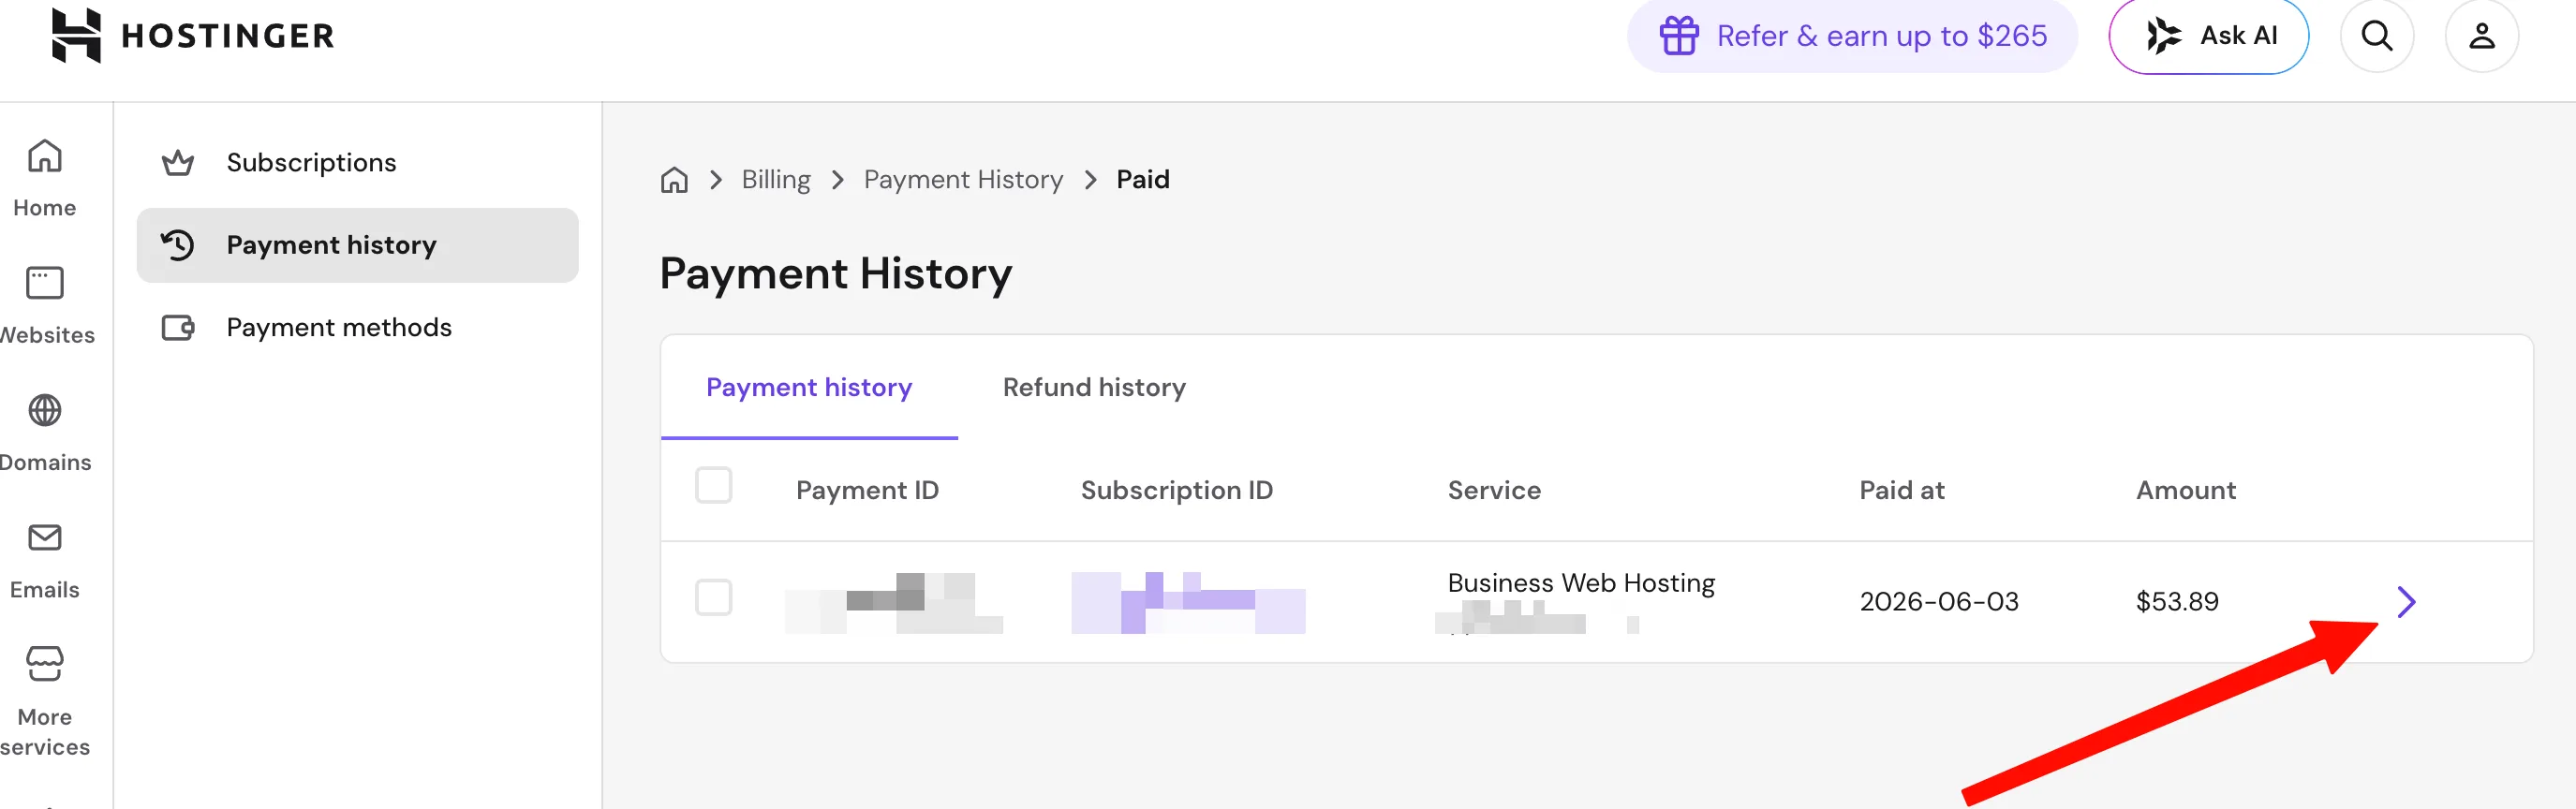Screen dimensions: 2576x809
Task: Tick the select-all checkbox in the table header
Action: pos(713,486)
